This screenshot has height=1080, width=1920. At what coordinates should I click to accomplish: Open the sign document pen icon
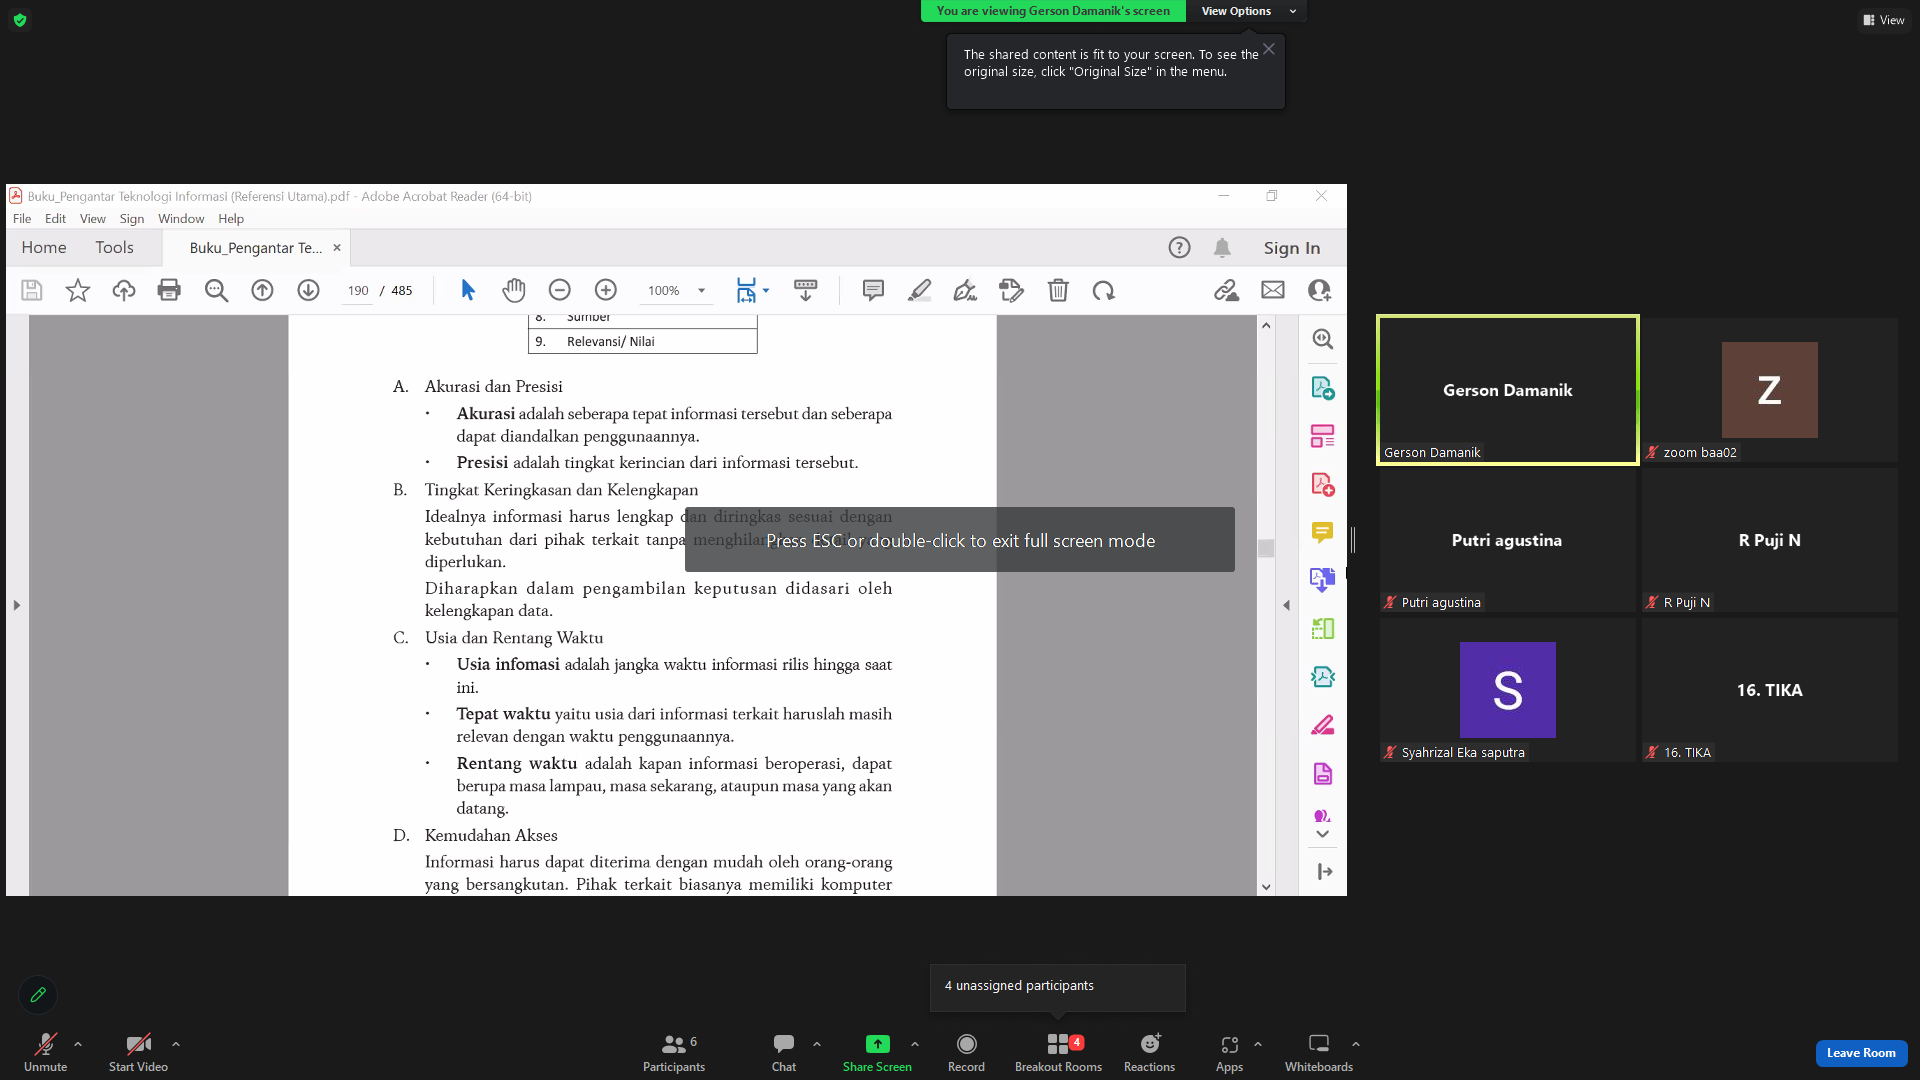coord(965,290)
